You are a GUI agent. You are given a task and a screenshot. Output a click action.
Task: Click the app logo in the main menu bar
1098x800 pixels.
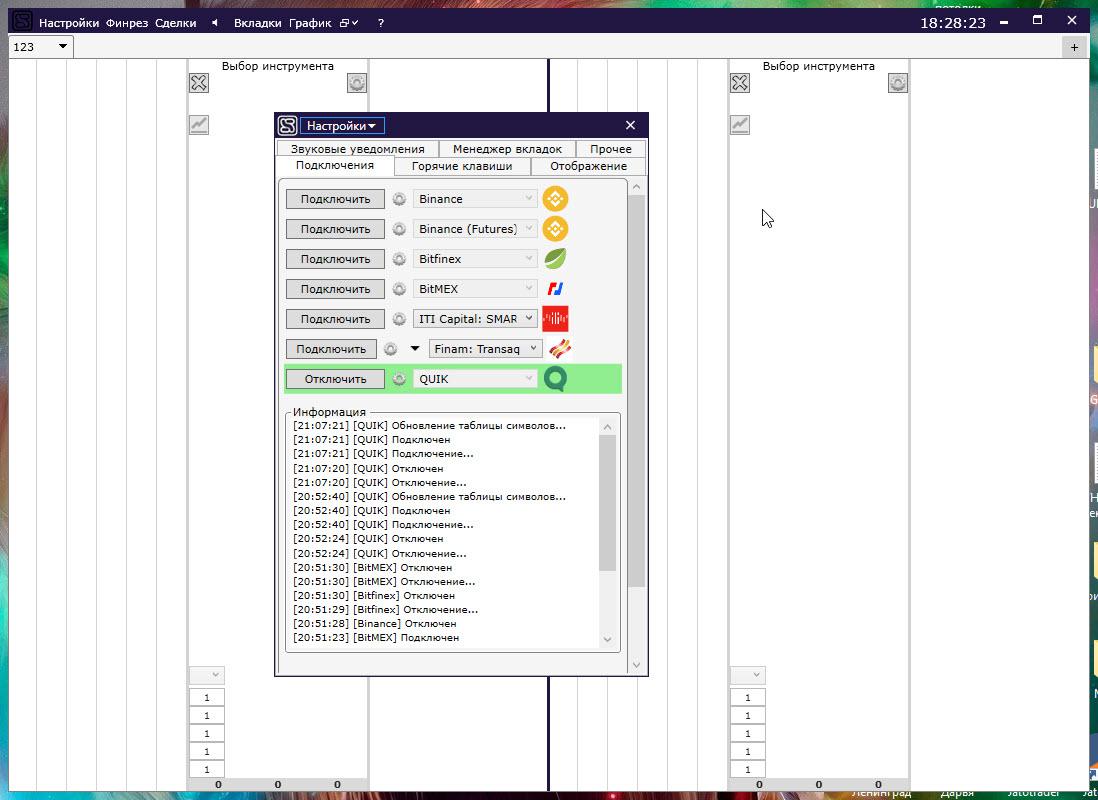[22, 22]
